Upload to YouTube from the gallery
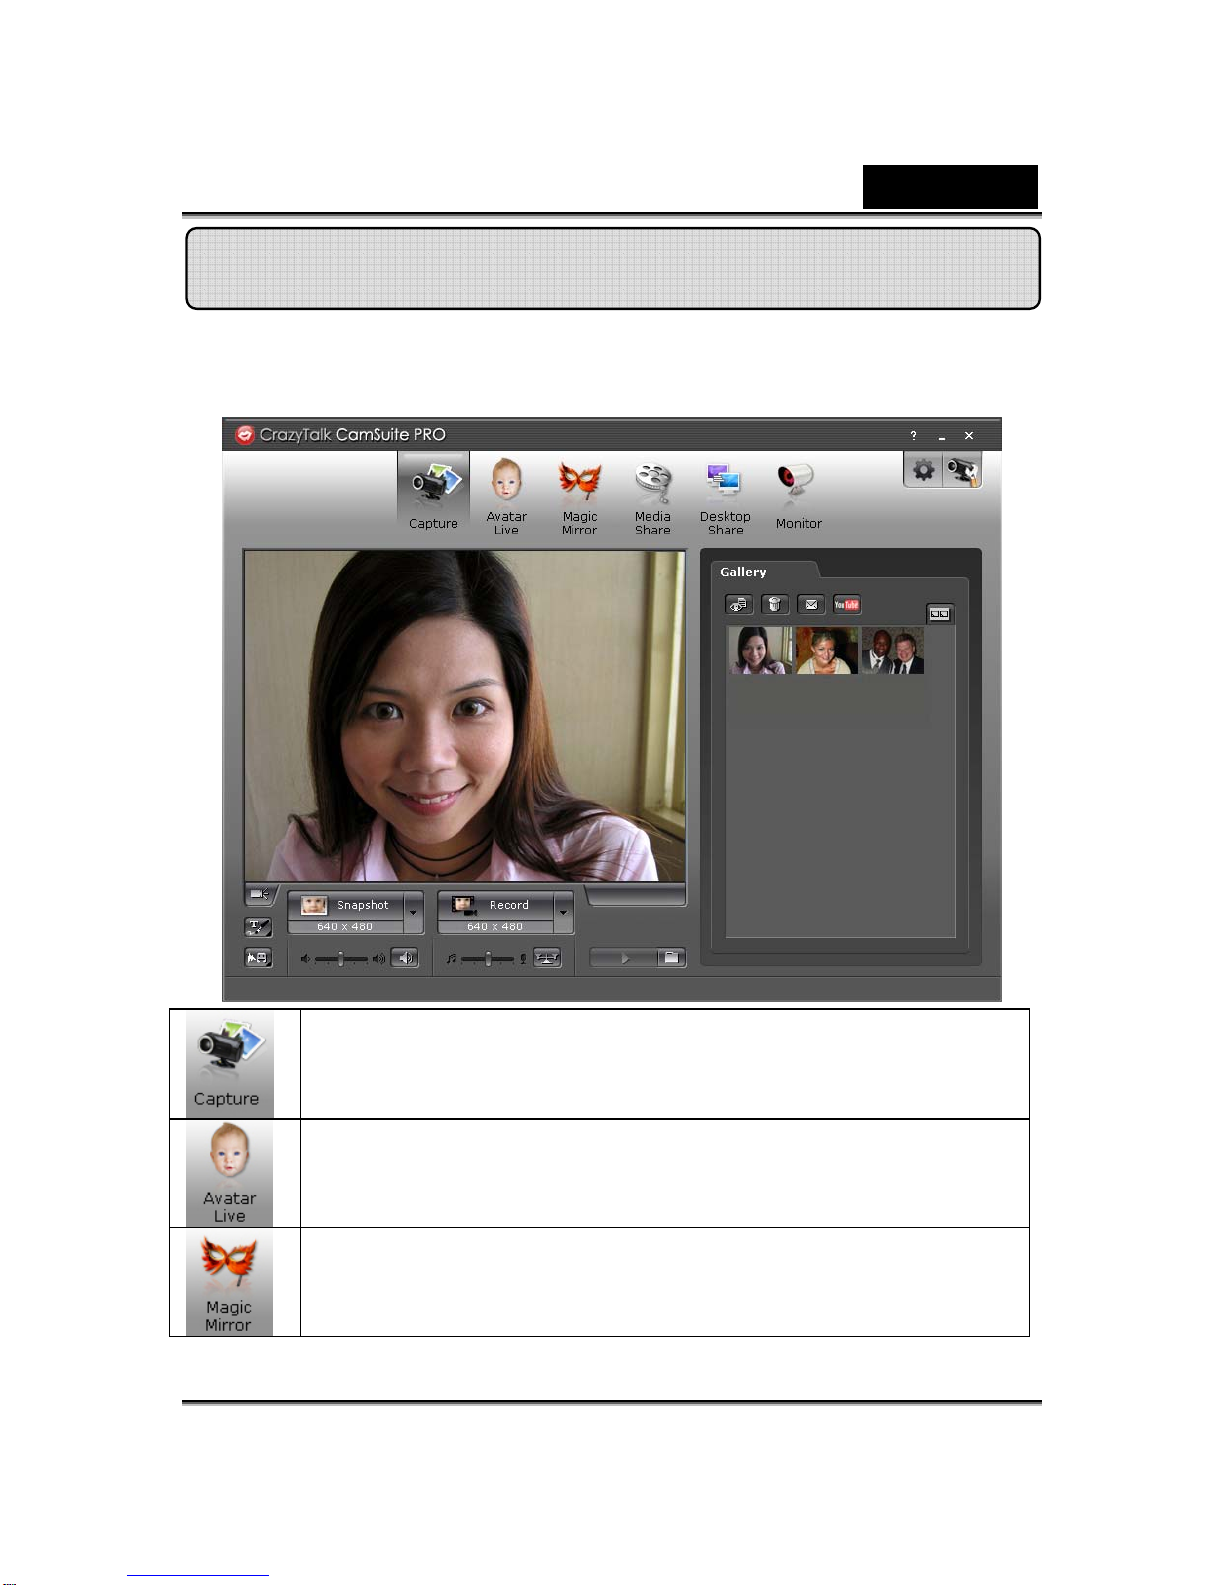The height and width of the screenshot is (1585, 1225). [x=847, y=604]
